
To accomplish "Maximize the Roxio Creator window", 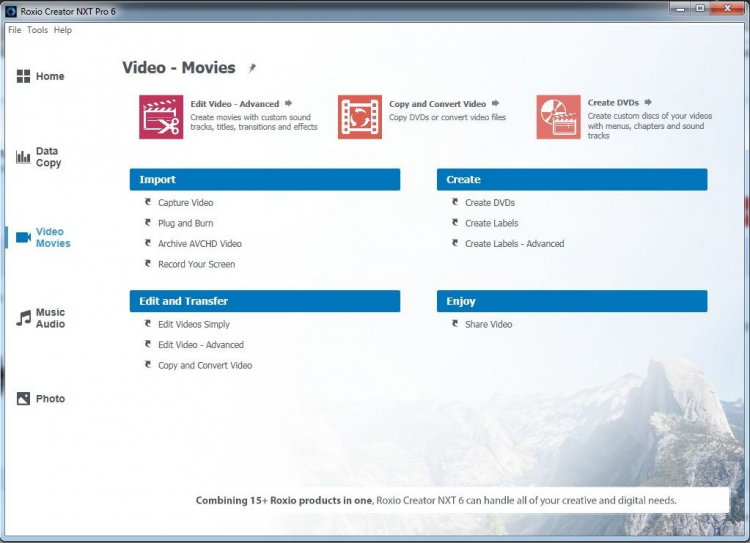I will click(x=700, y=8).
